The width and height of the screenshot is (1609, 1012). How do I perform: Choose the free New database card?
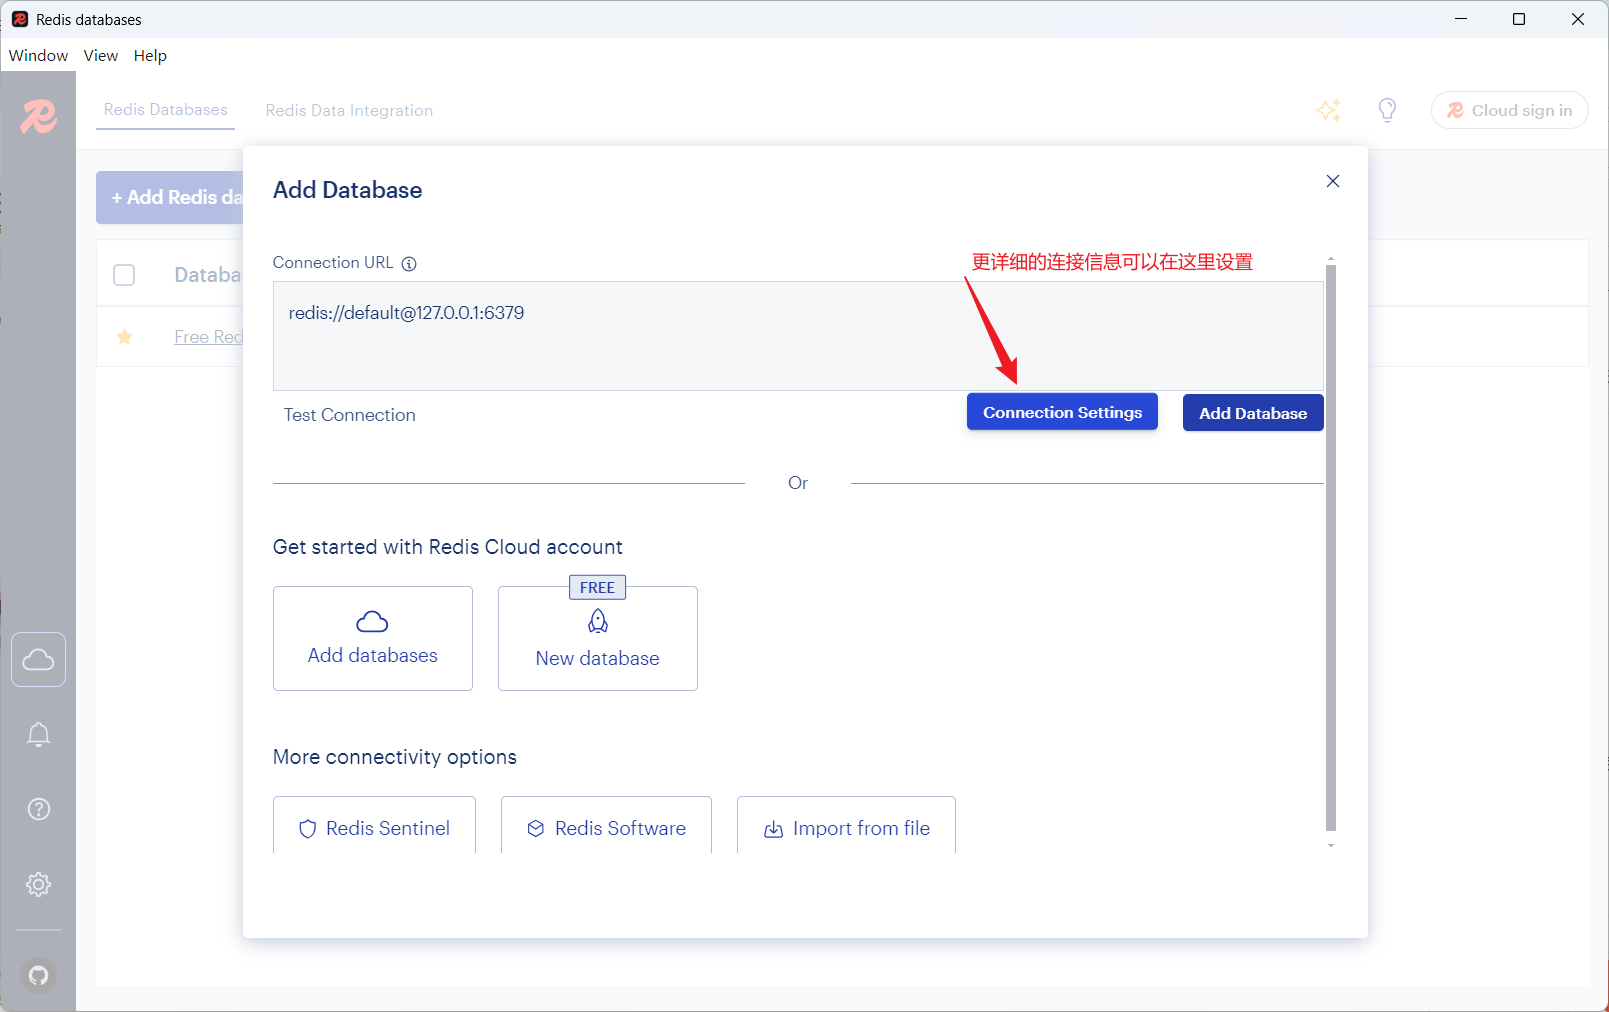598,639
